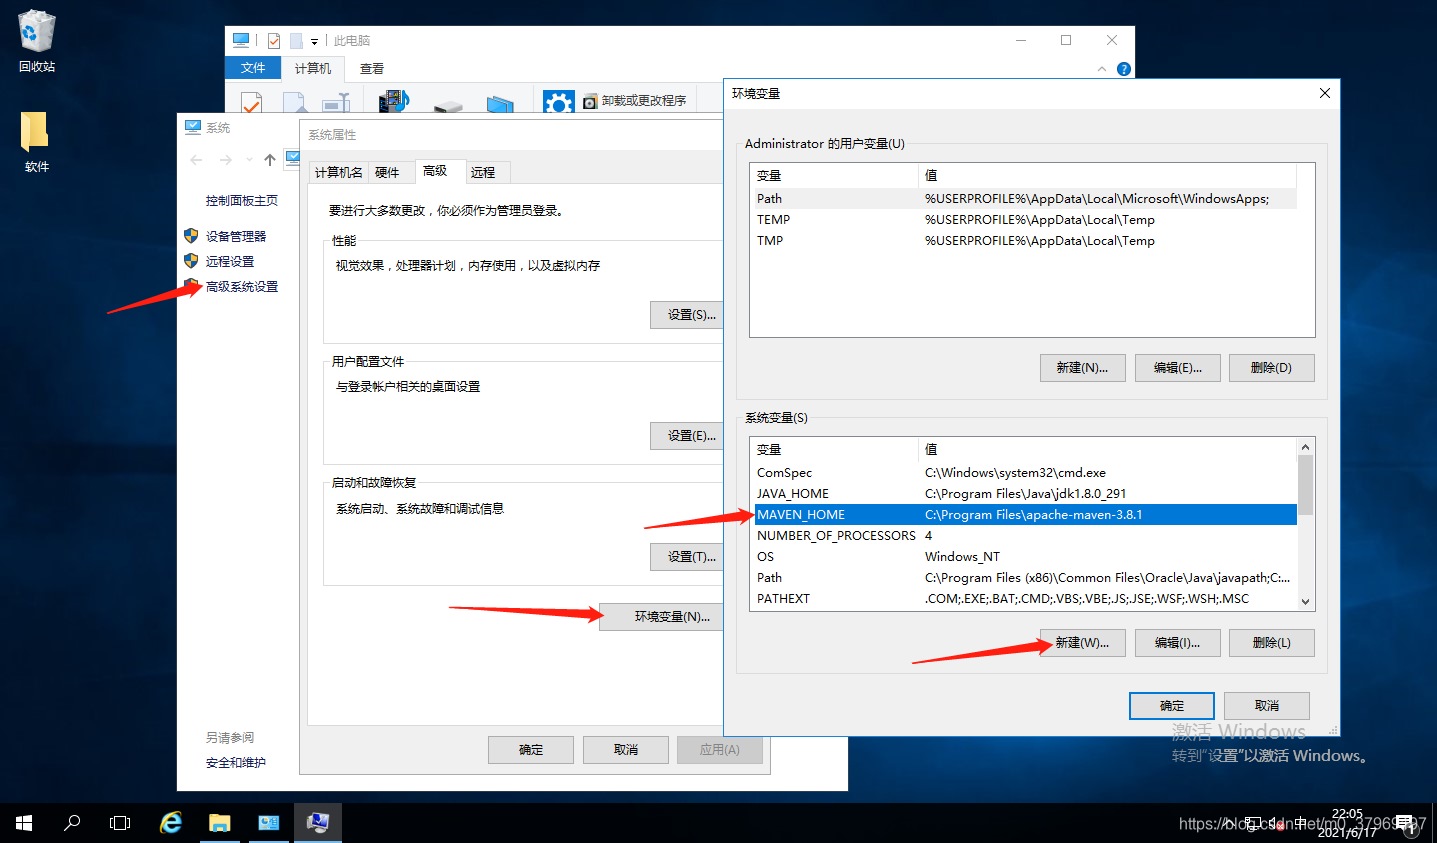Click 卸载或更改程序 in the ribbon
The image size is (1437, 843).
635,101
